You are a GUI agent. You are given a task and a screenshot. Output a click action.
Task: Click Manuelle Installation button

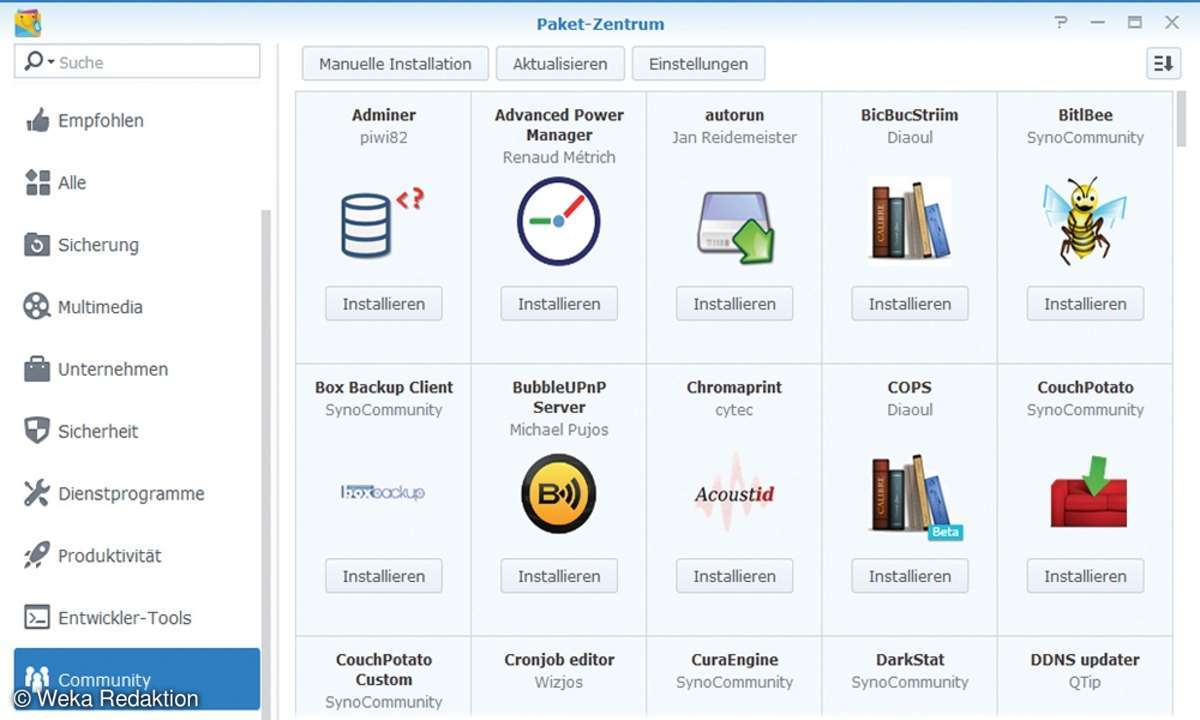click(x=395, y=63)
